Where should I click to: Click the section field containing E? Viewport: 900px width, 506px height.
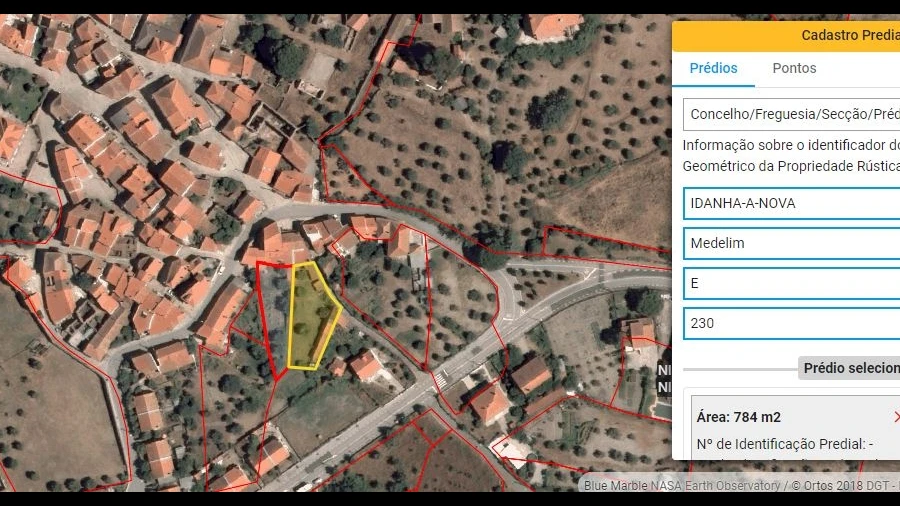790,283
